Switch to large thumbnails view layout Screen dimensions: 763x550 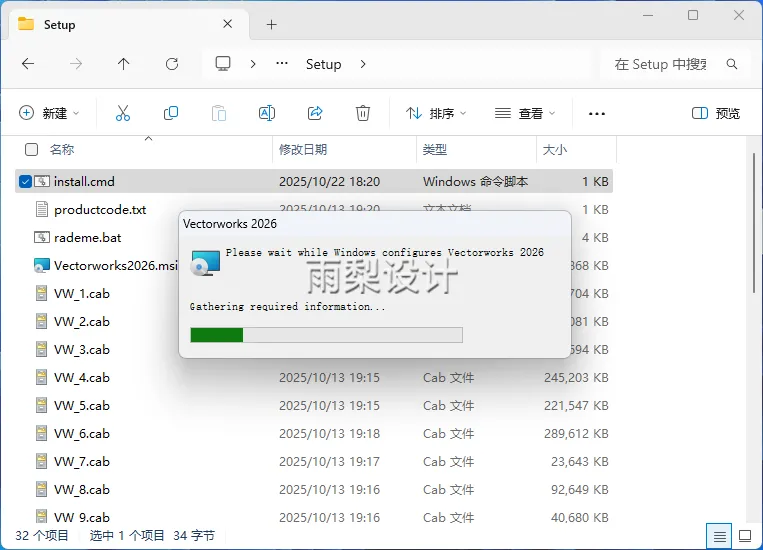point(745,536)
